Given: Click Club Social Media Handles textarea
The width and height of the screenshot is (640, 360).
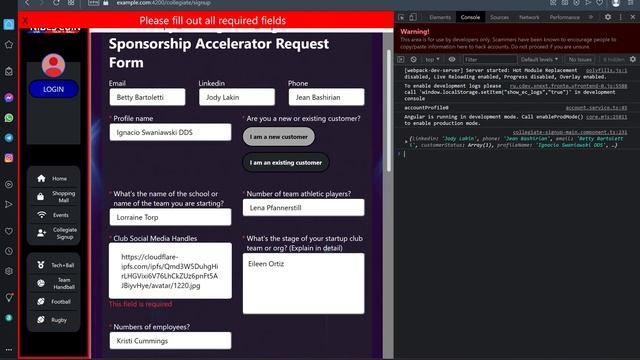Looking at the screenshot, I should click(170, 271).
